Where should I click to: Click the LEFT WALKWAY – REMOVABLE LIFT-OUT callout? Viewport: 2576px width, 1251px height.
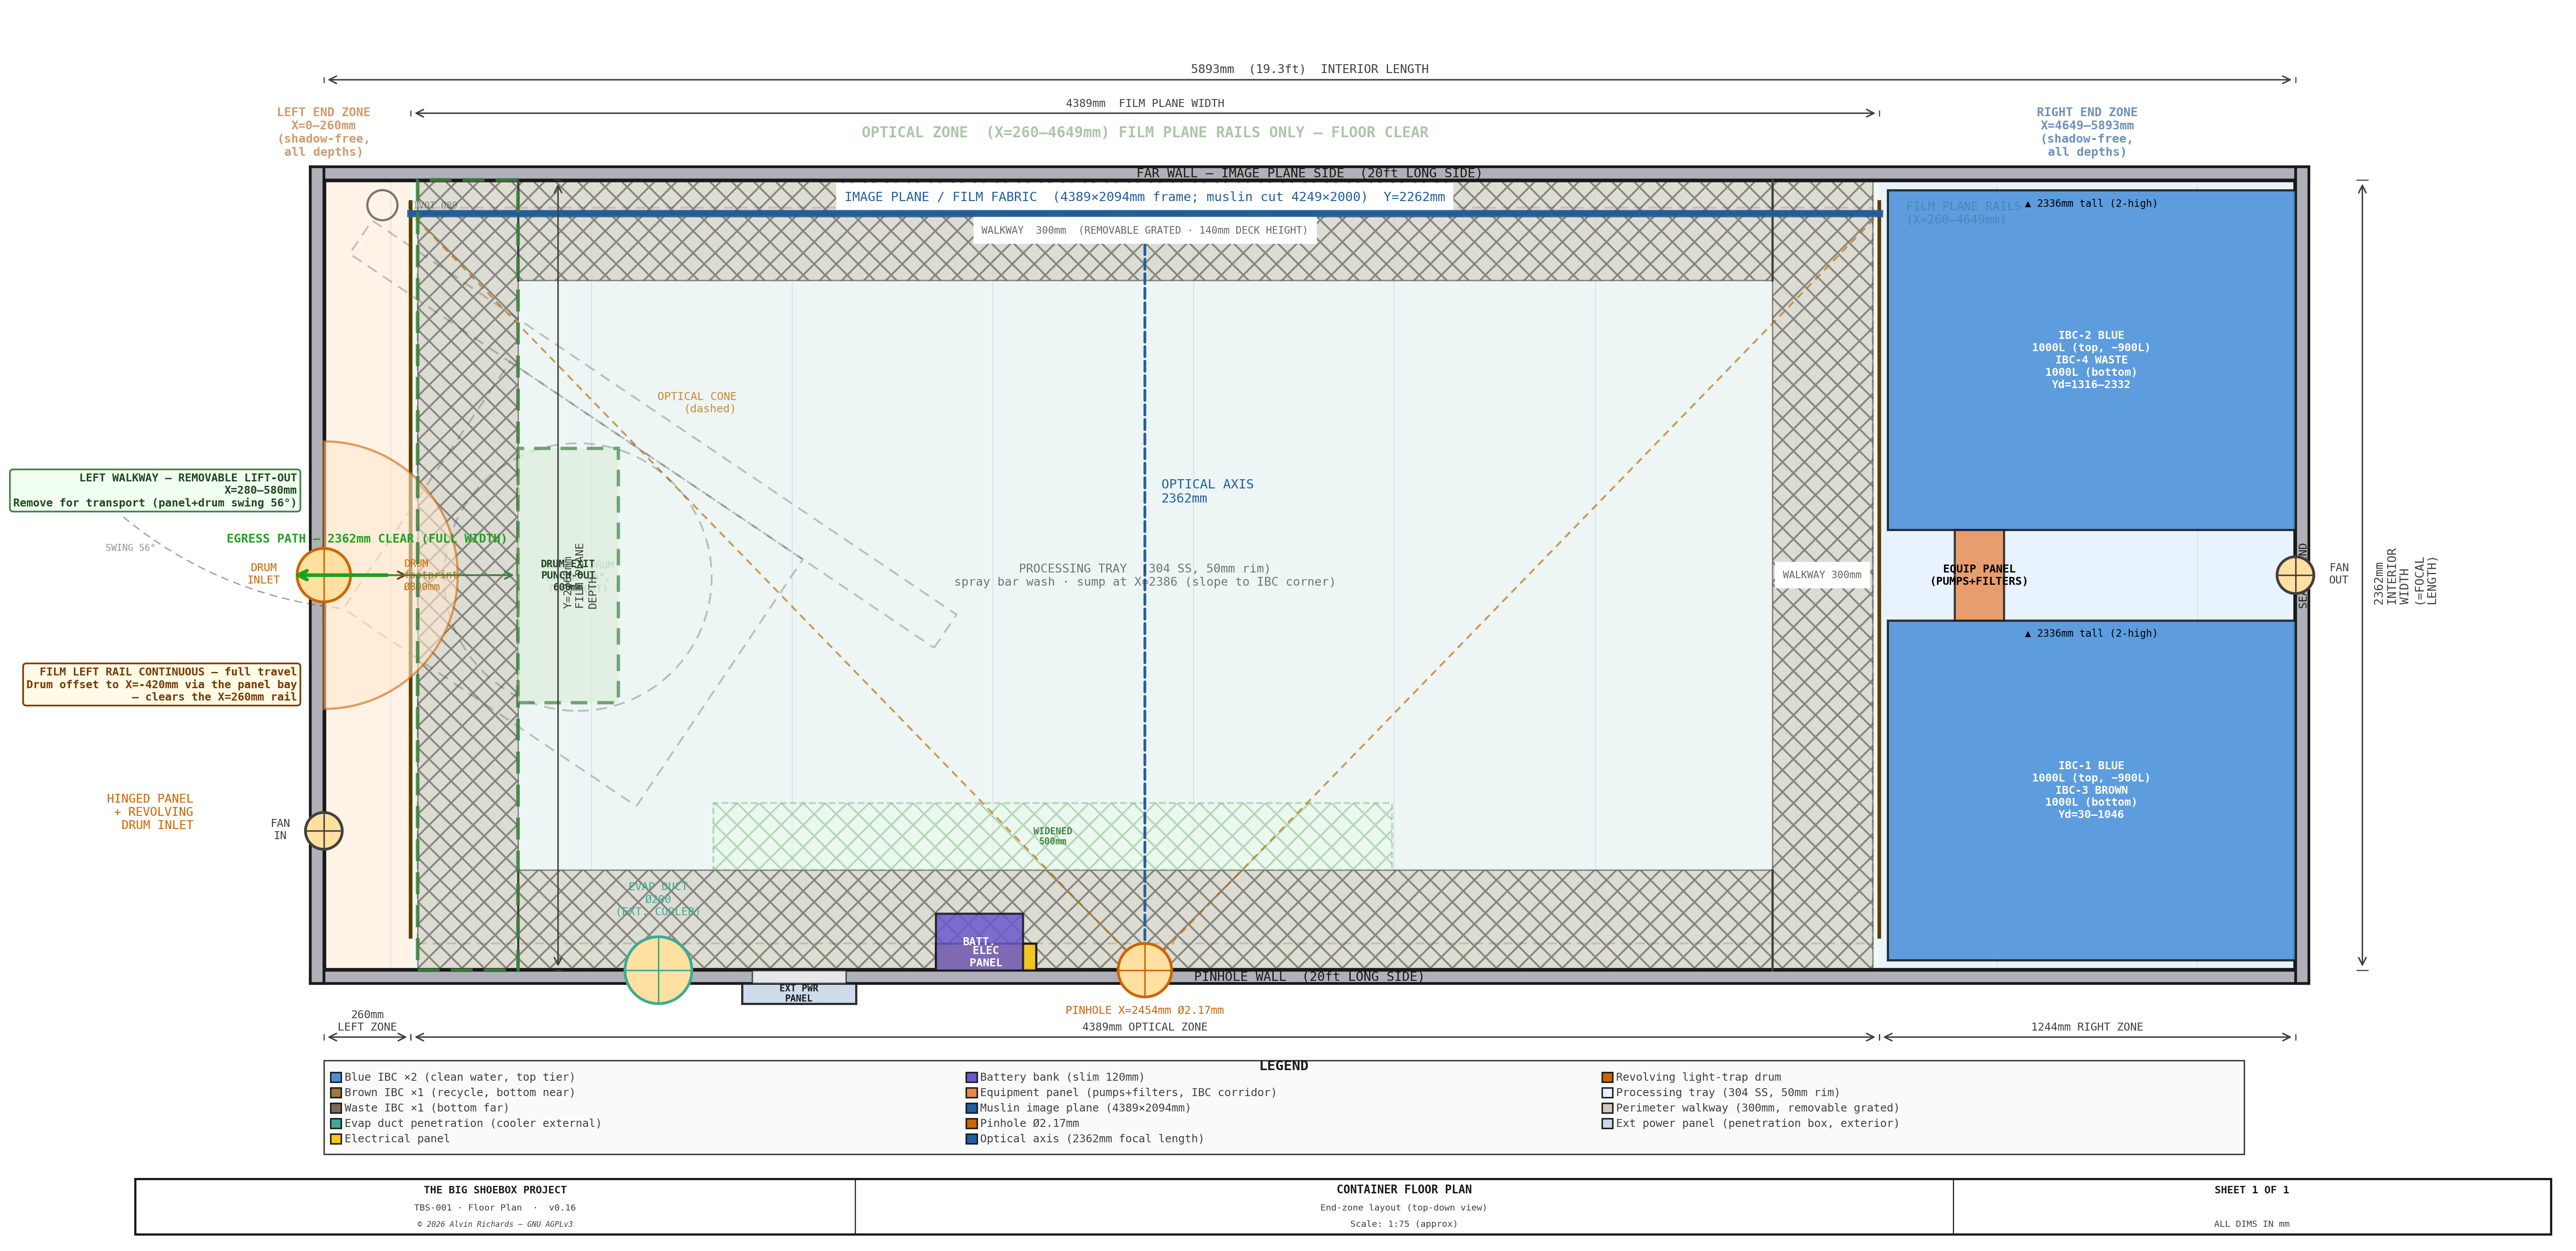coord(155,490)
